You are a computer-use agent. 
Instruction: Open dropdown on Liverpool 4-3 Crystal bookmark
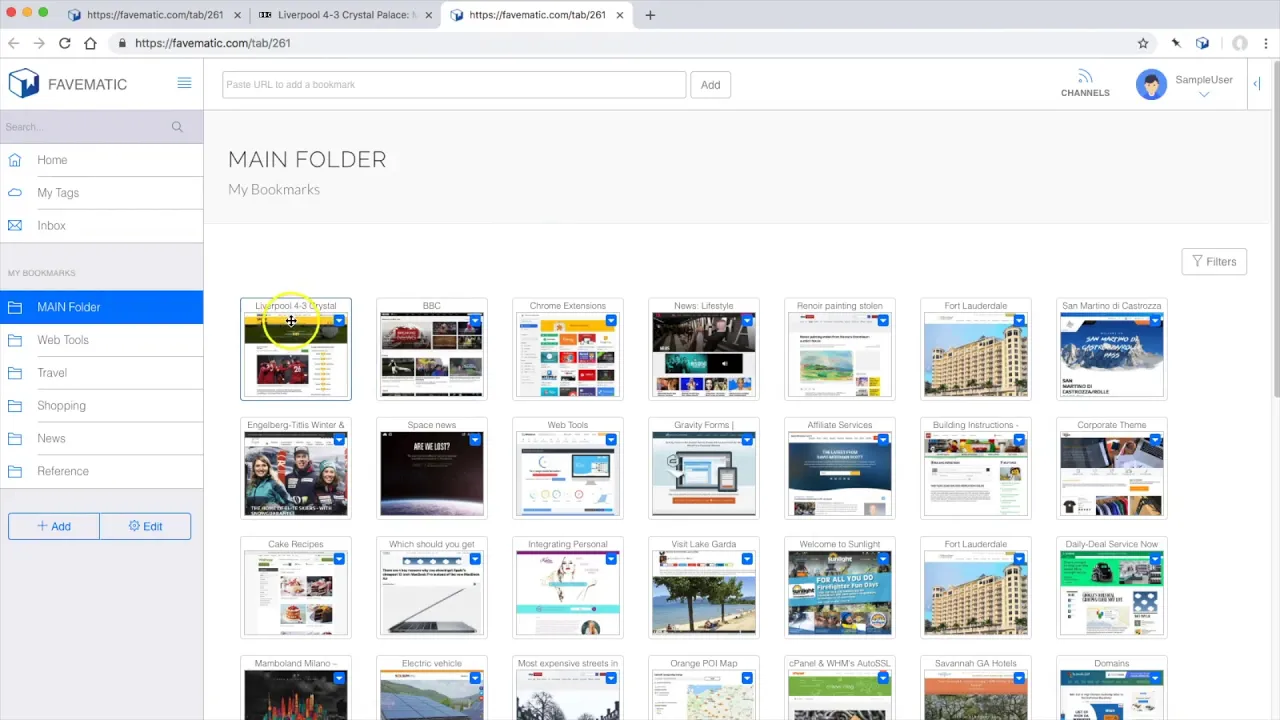[339, 321]
